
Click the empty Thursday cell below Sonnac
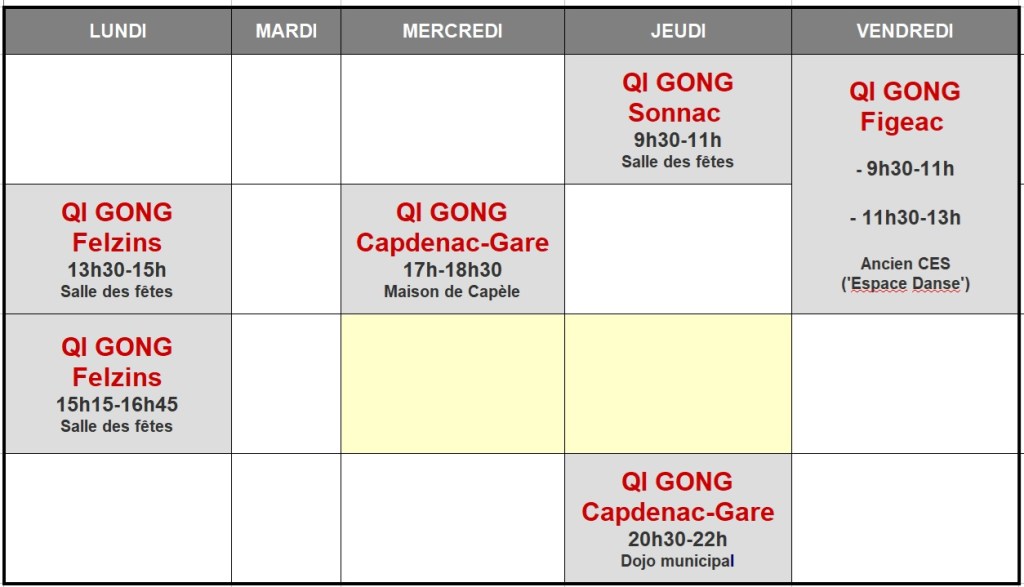click(678, 249)
